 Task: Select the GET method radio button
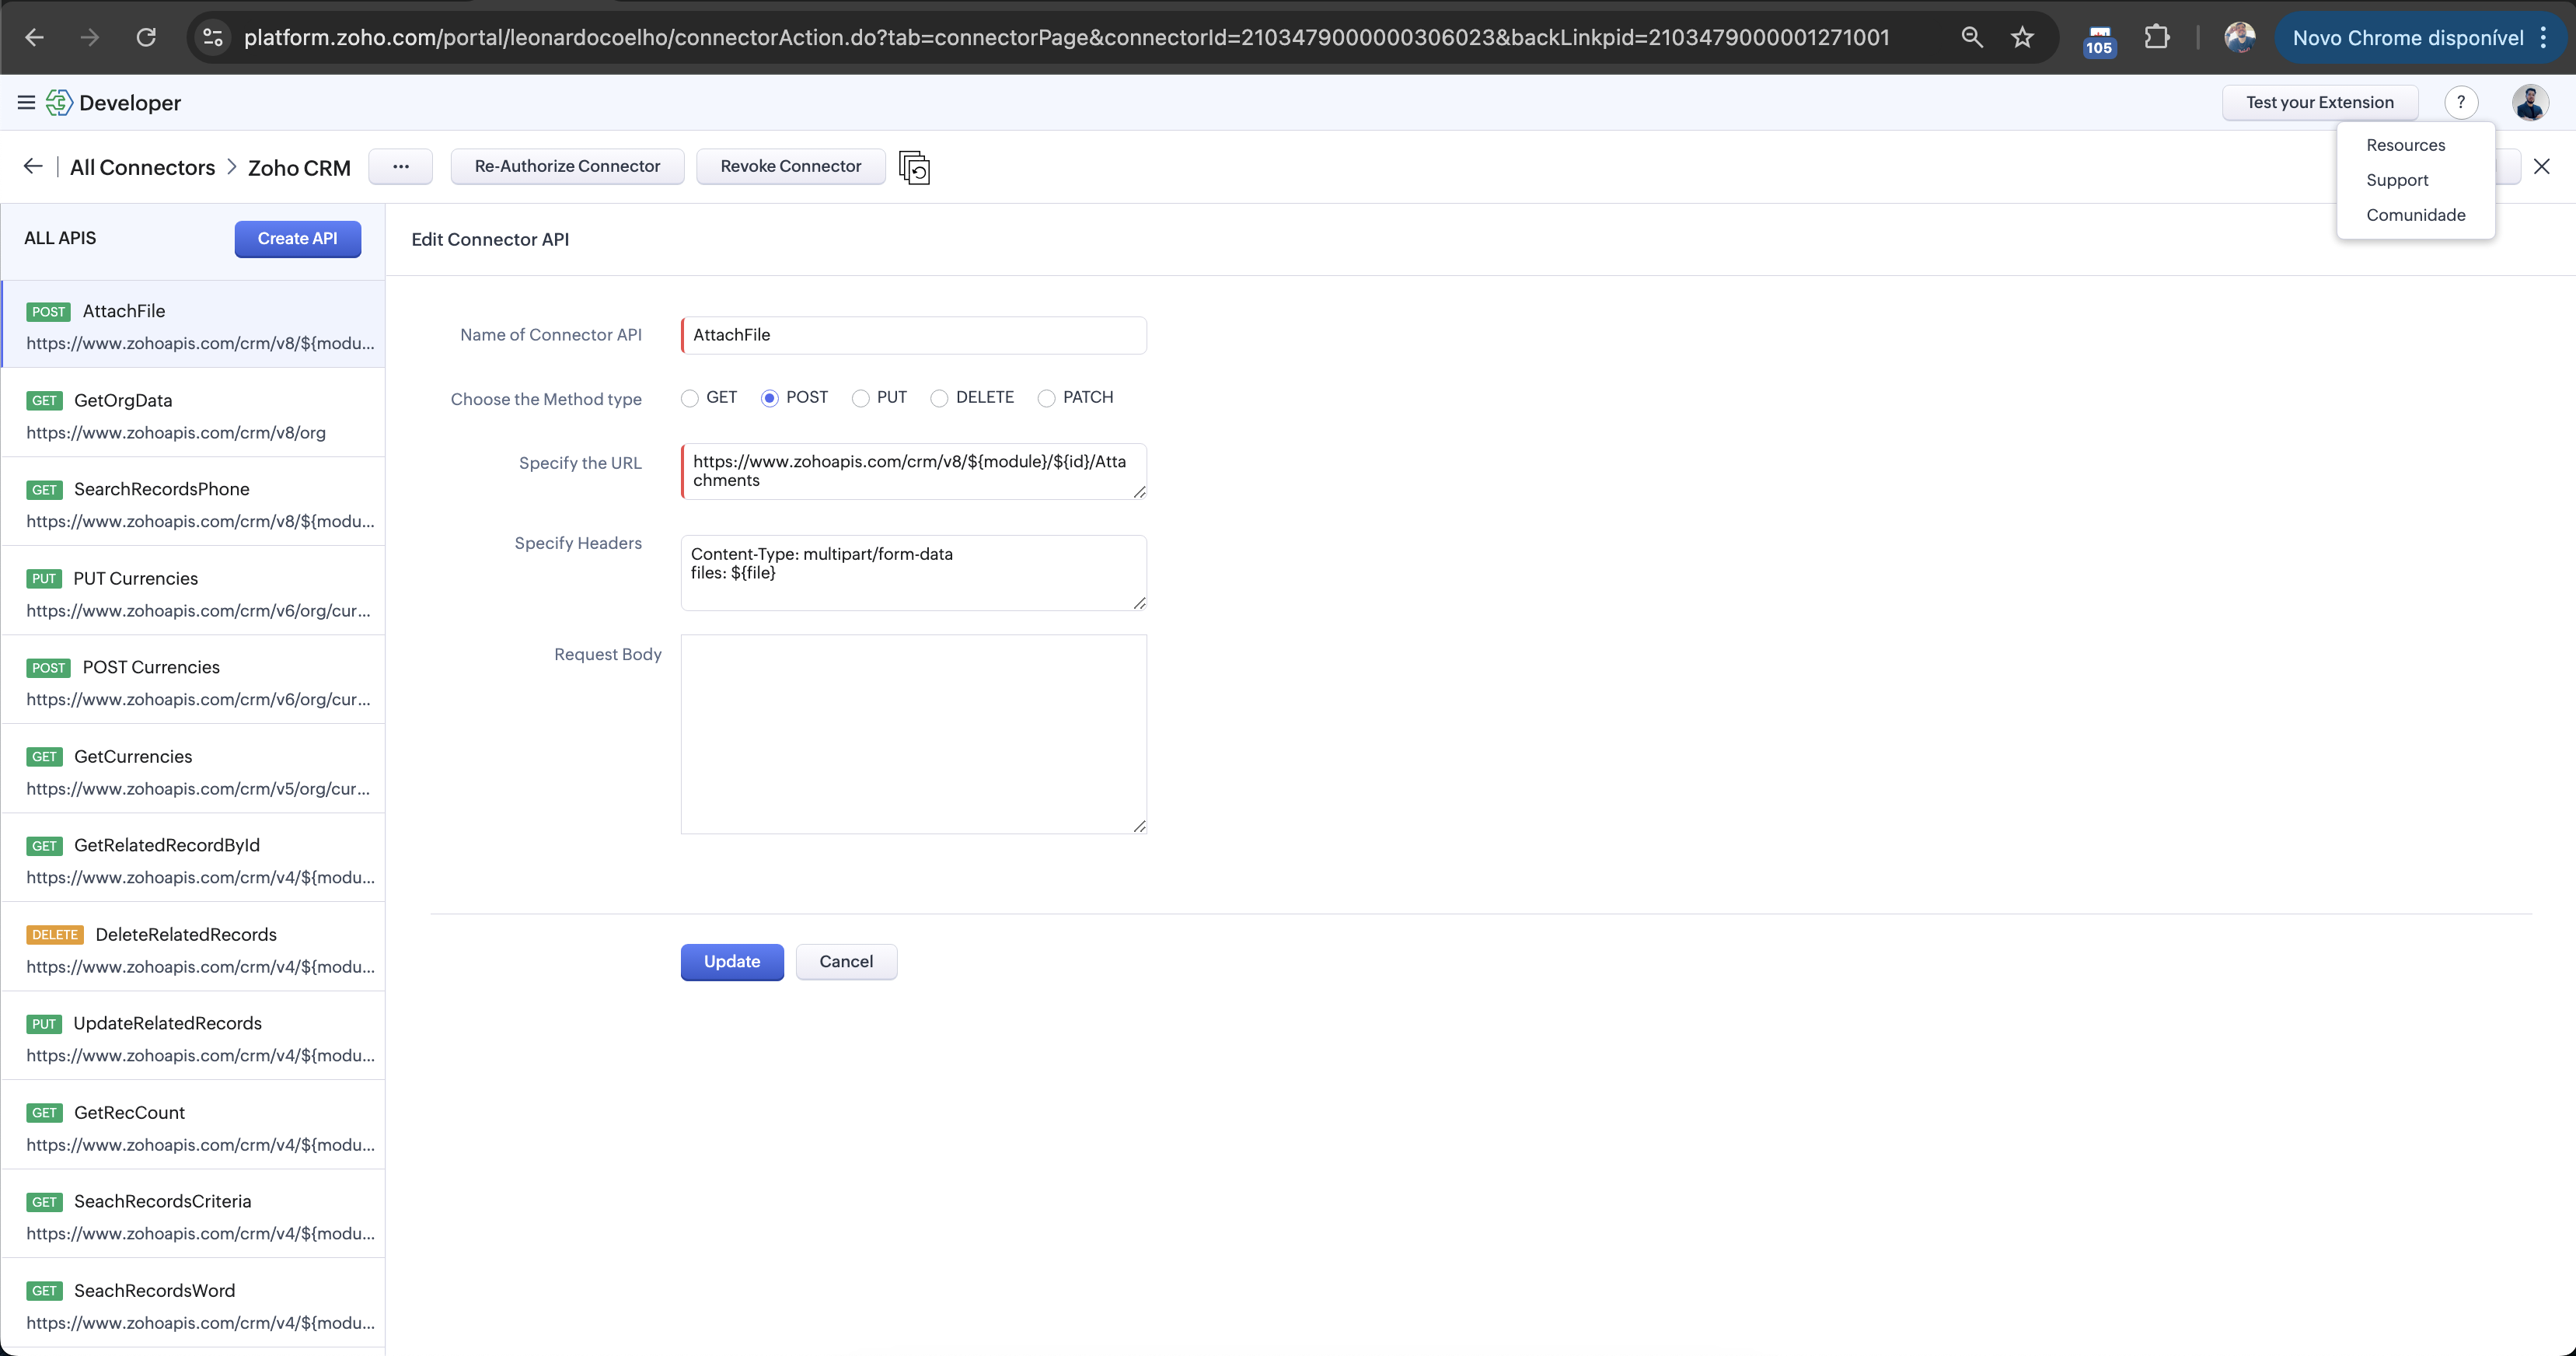pos(690,398)
